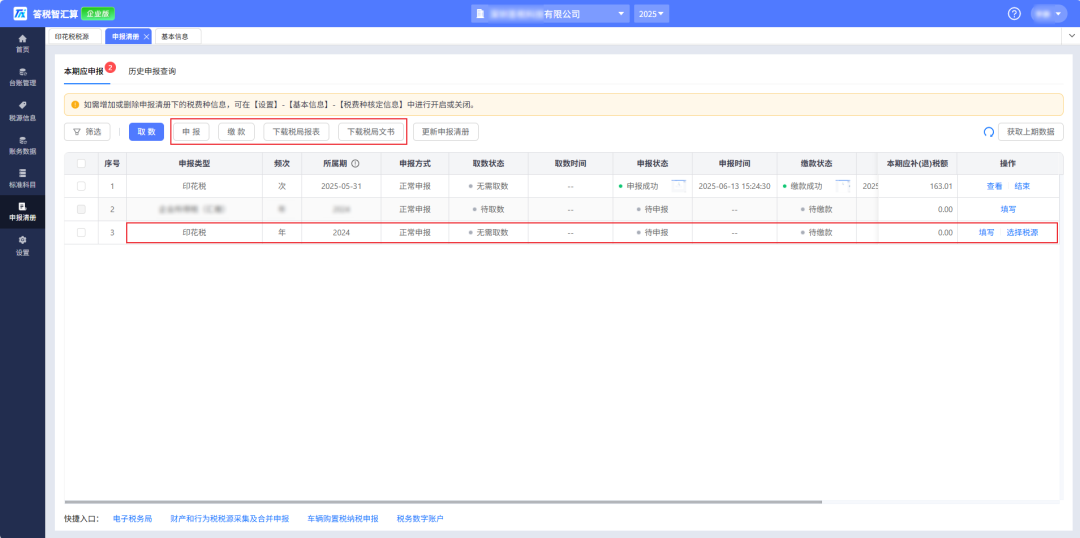Click the help question mark icon
This screenshot has width=1080, height=538.
[x=1014, y=14]
